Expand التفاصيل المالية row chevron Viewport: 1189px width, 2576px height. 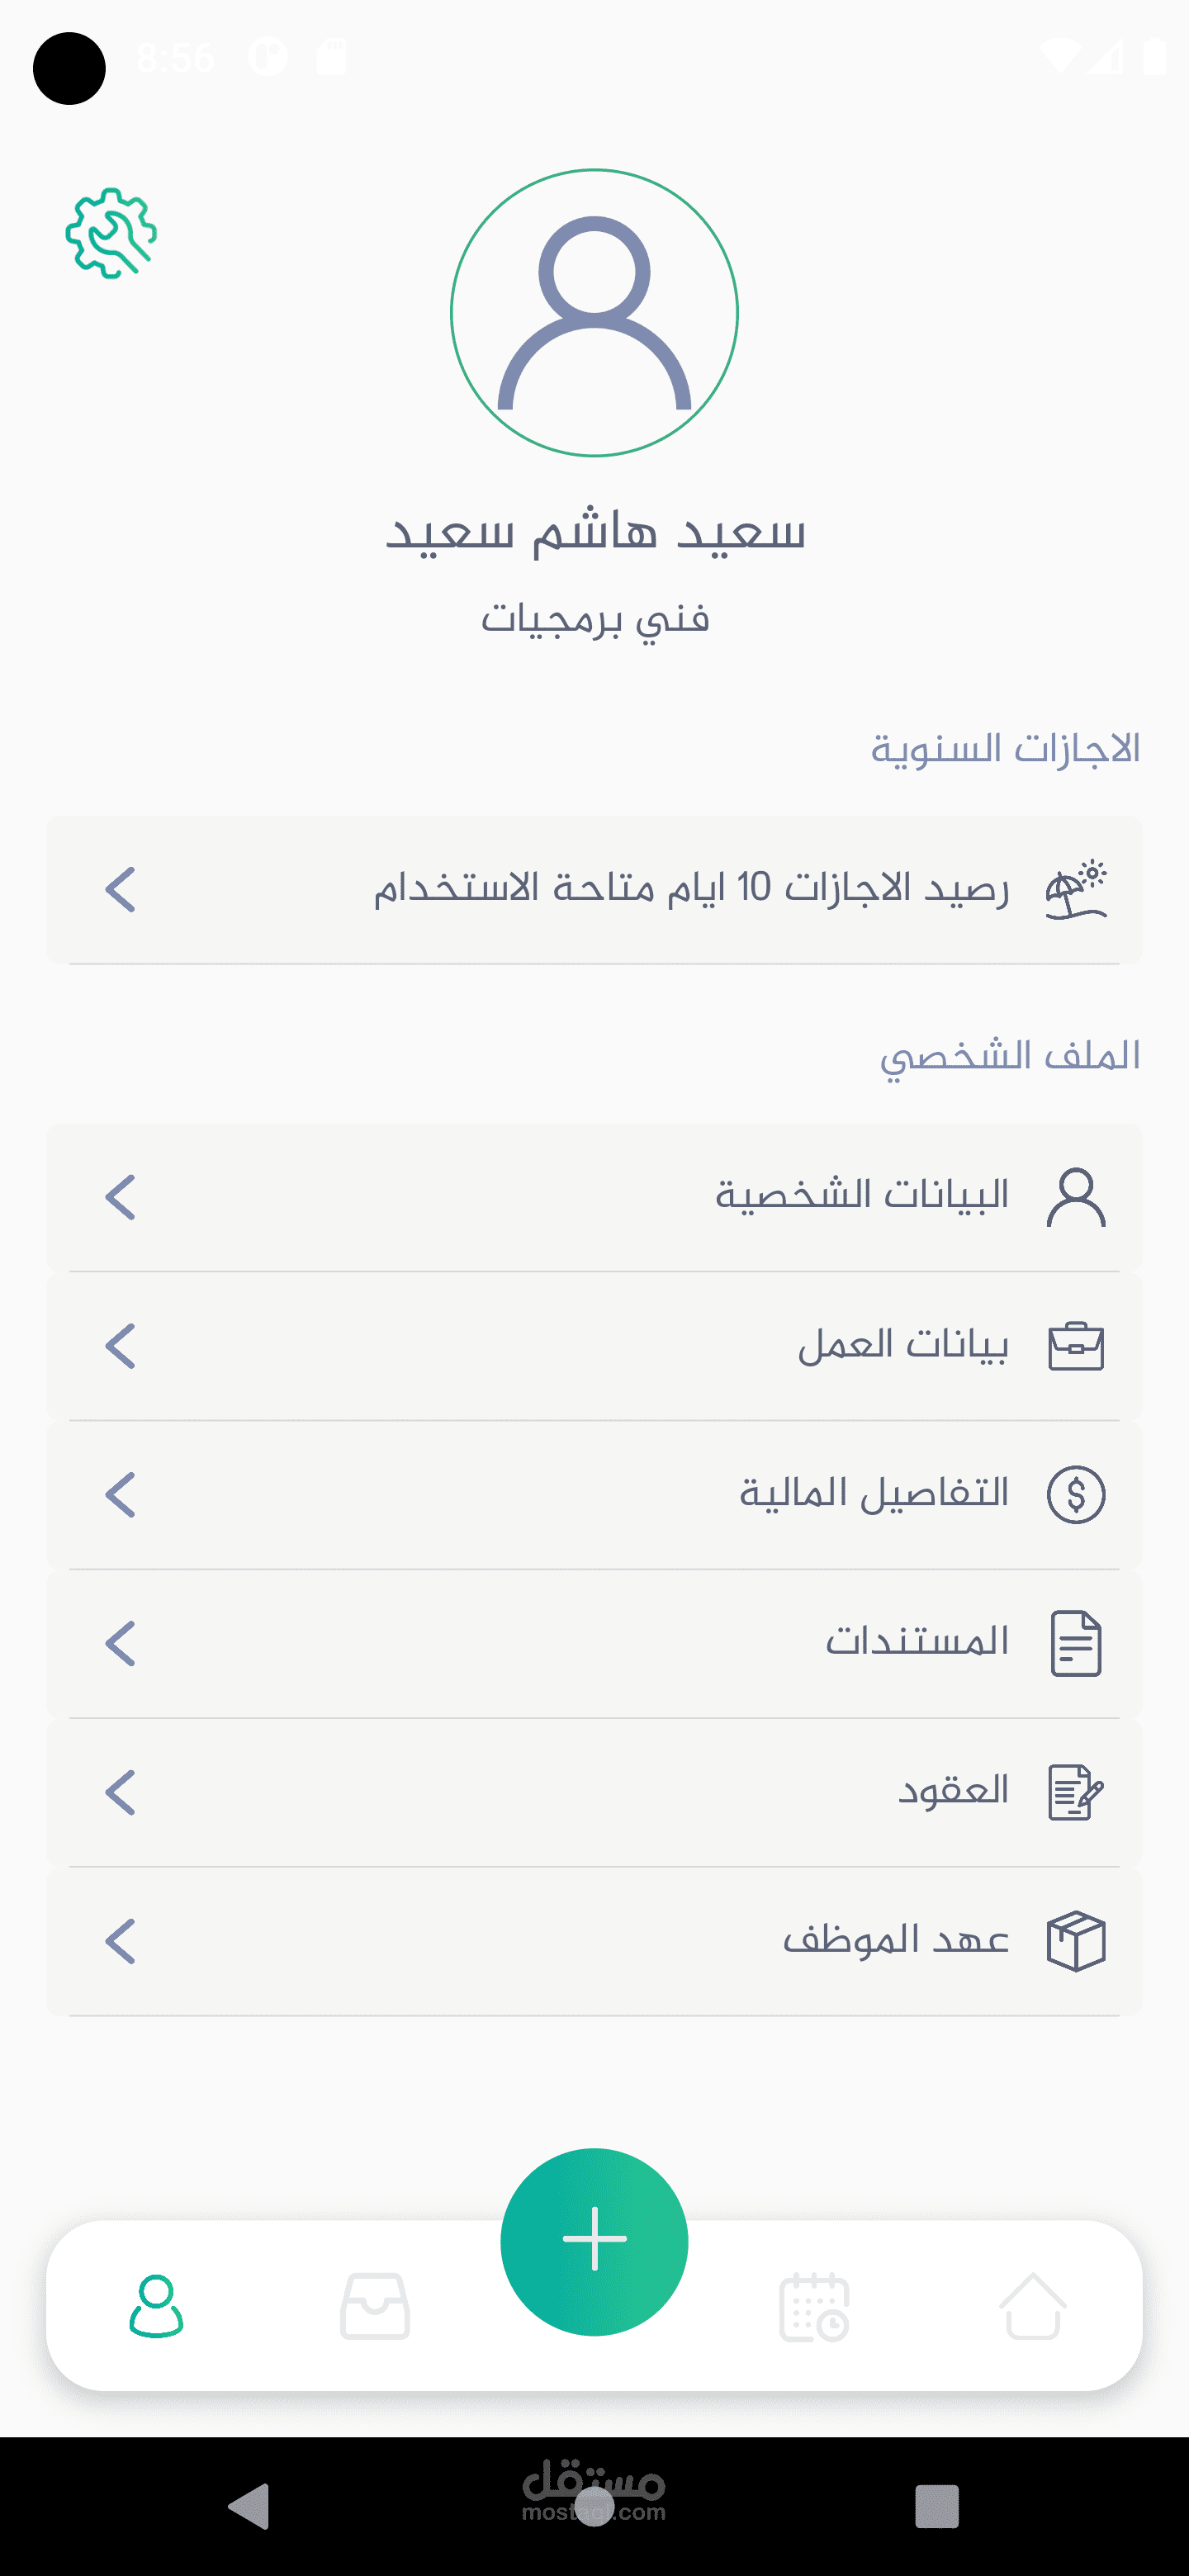120,1495
